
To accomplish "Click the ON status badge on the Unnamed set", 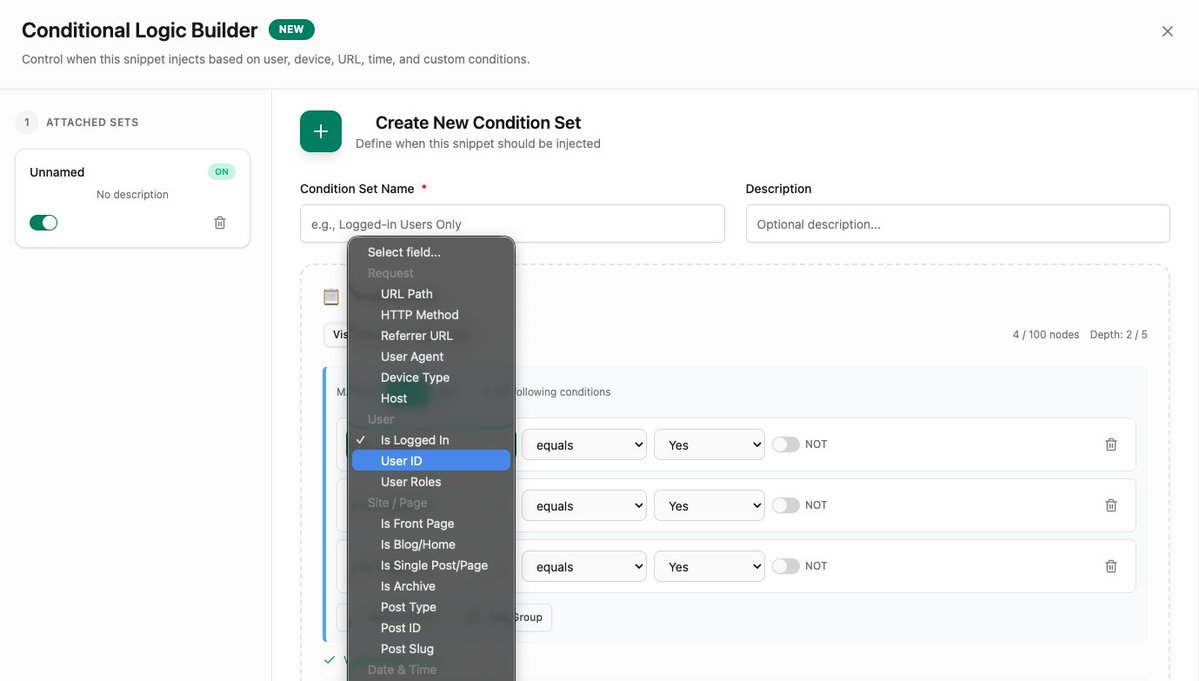I will pyautogui.click(x=221, y=171).
